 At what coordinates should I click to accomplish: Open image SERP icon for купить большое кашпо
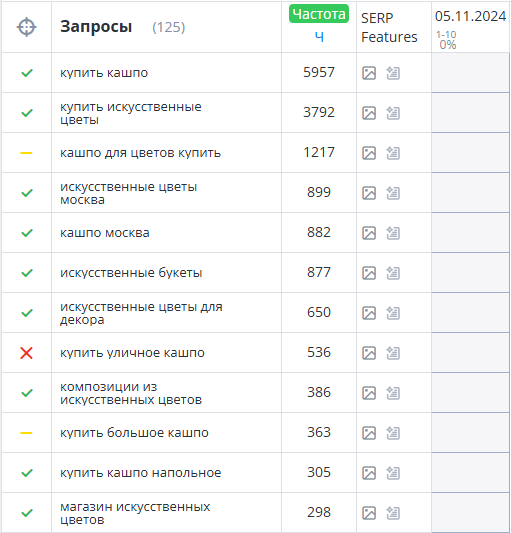pyautogui.click(x=369, y=433)
